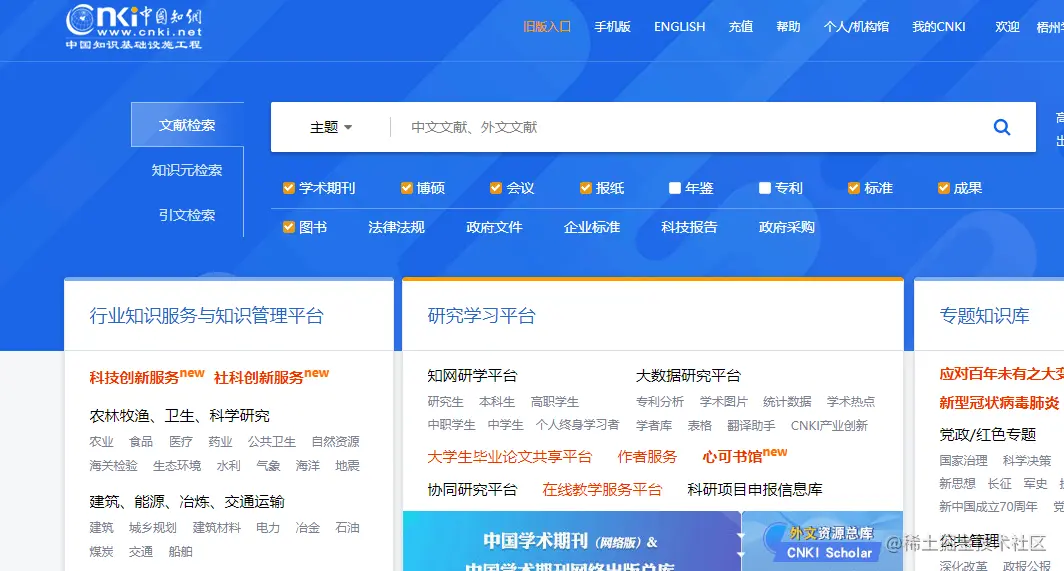Click the CNKI logo

point(134,26)
